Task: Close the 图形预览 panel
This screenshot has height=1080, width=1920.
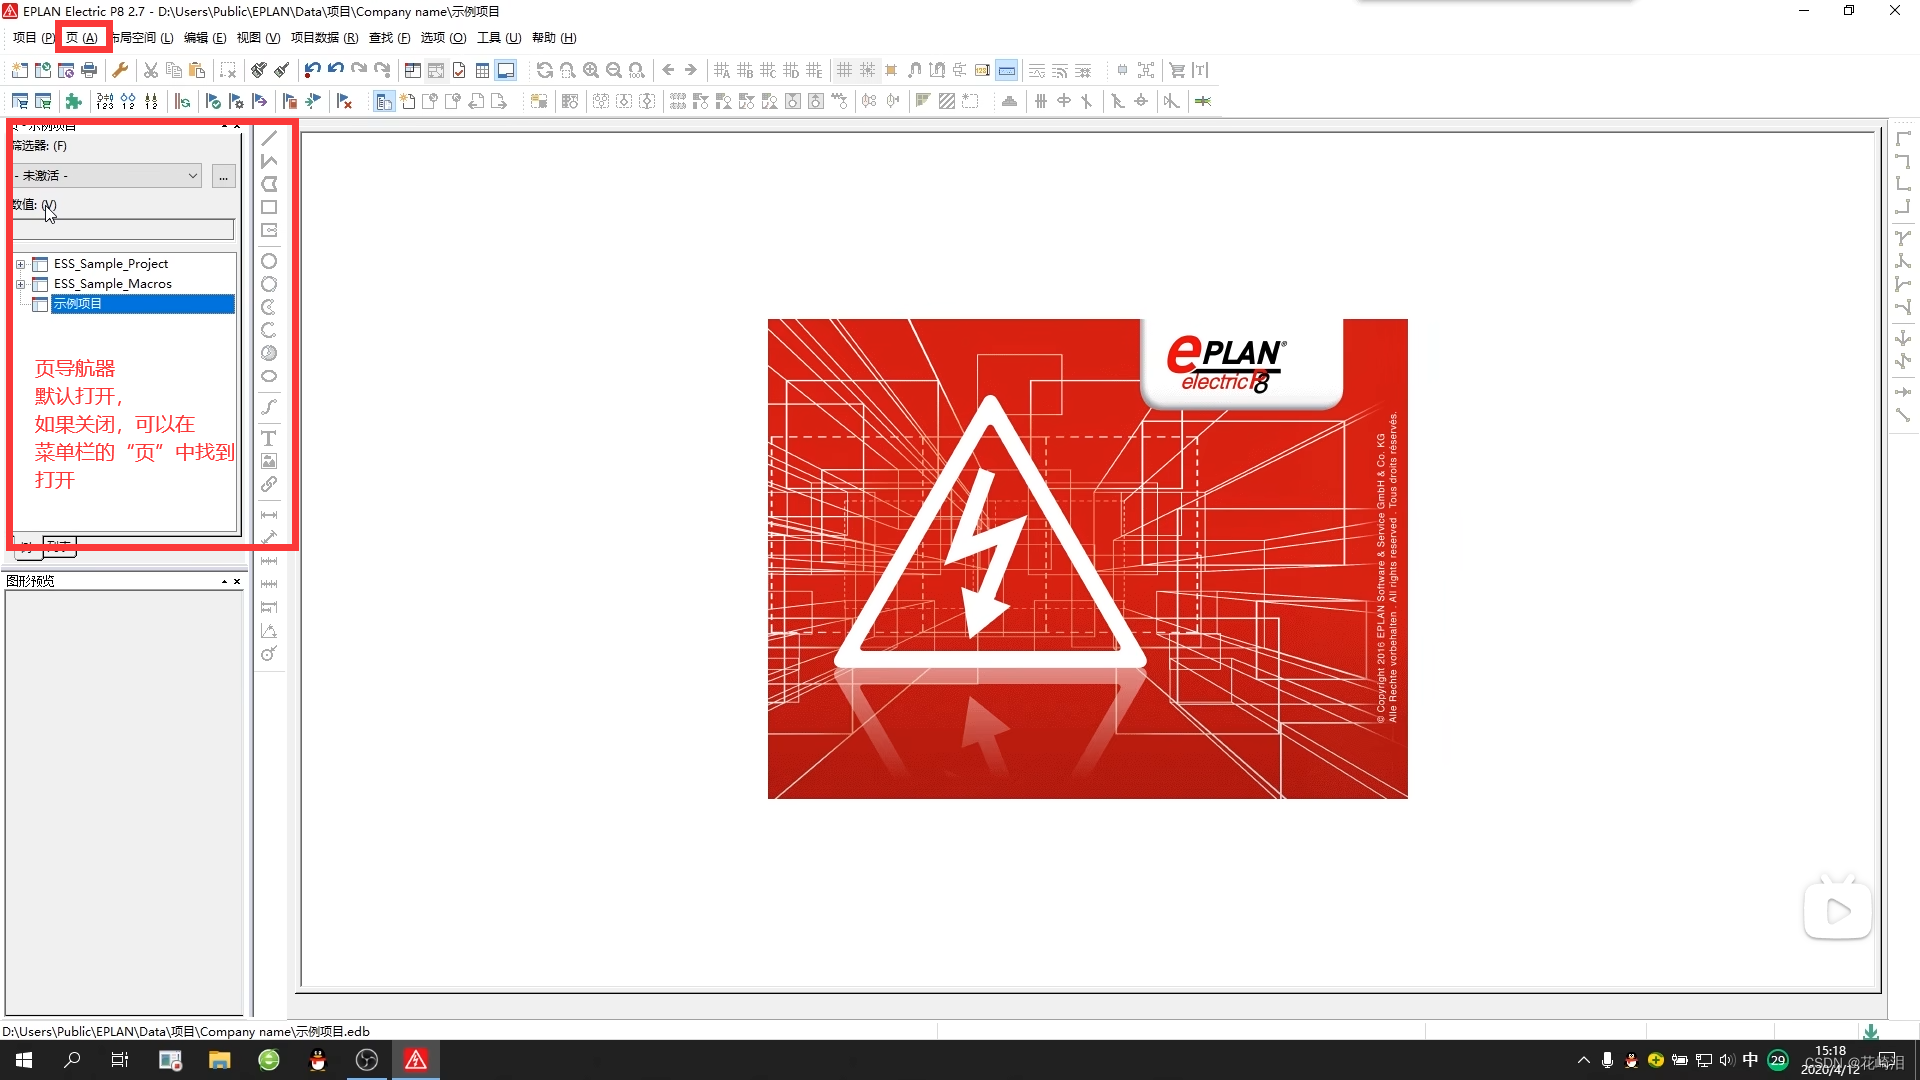Action: 237,581
